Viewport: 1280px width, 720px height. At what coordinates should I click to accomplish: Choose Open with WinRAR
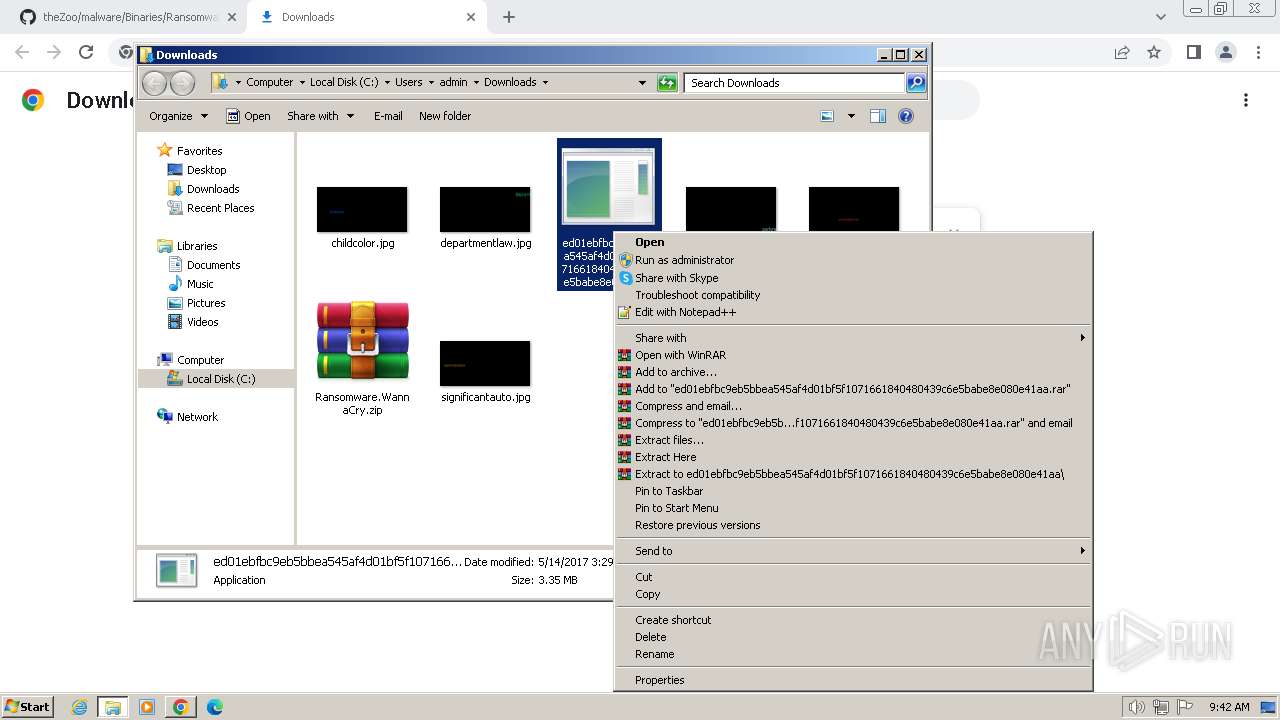853,355
